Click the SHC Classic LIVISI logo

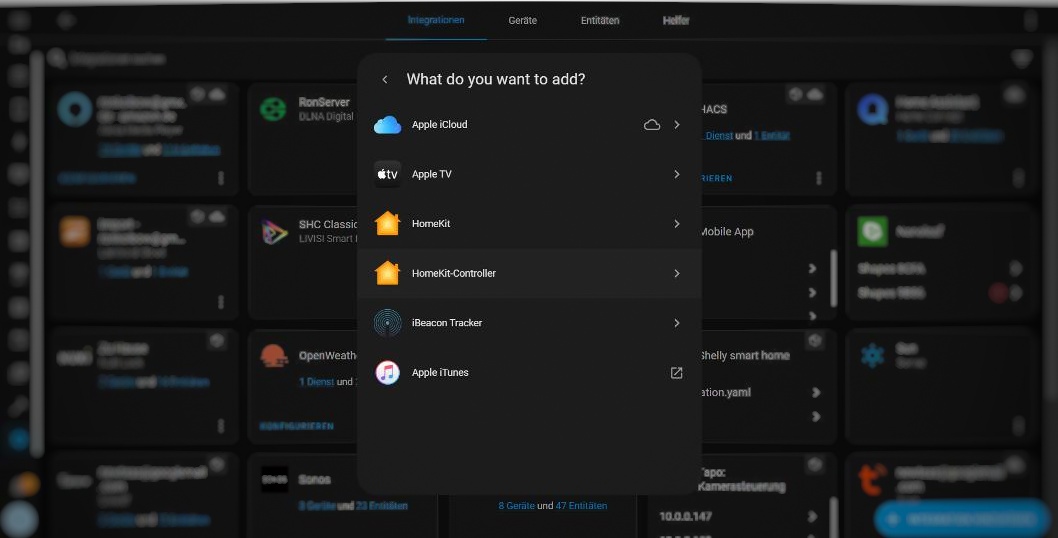(x=274, y=232)
